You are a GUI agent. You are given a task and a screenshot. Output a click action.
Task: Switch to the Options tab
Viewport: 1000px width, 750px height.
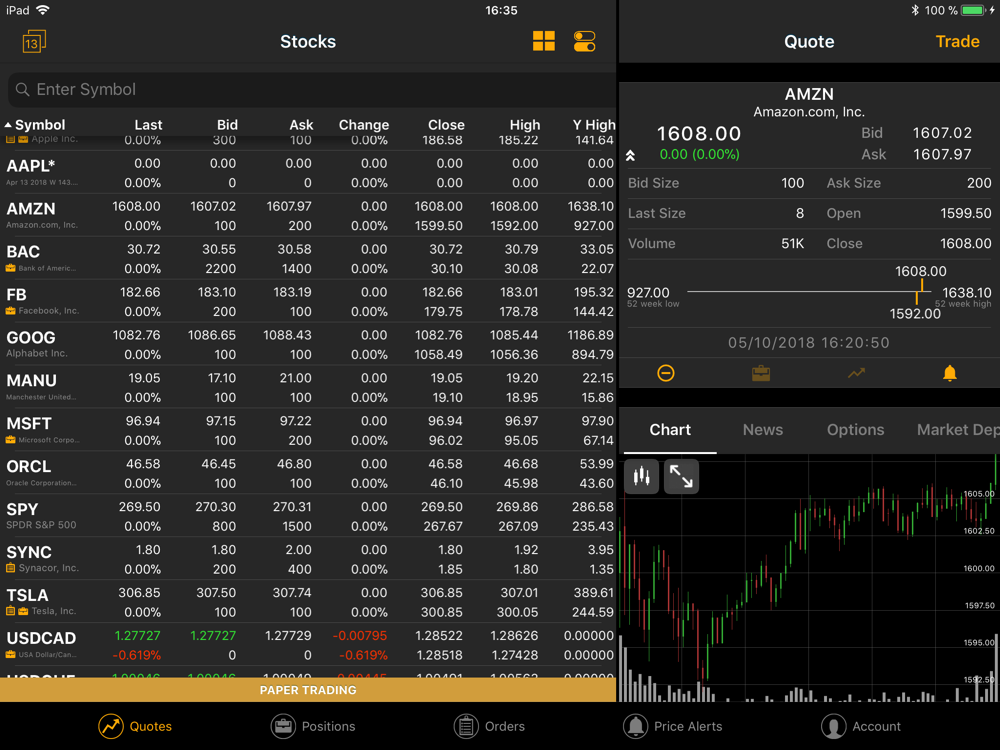[855, 430]
